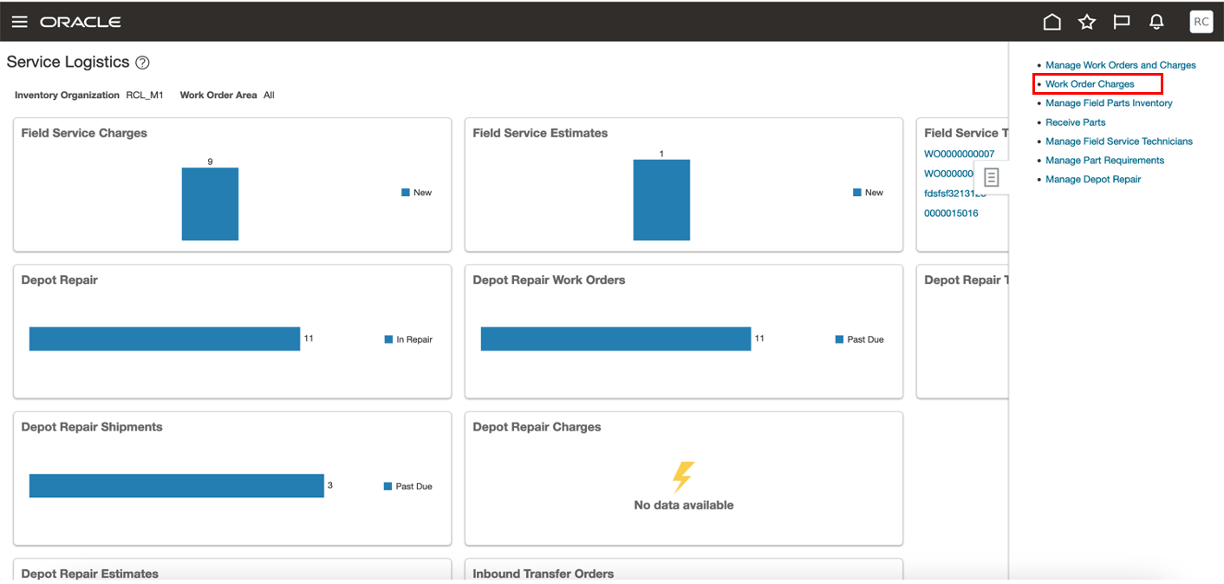The image size is (1224, 584).
Task: Open the RC user profile menu
Action: click(1201, 21)
